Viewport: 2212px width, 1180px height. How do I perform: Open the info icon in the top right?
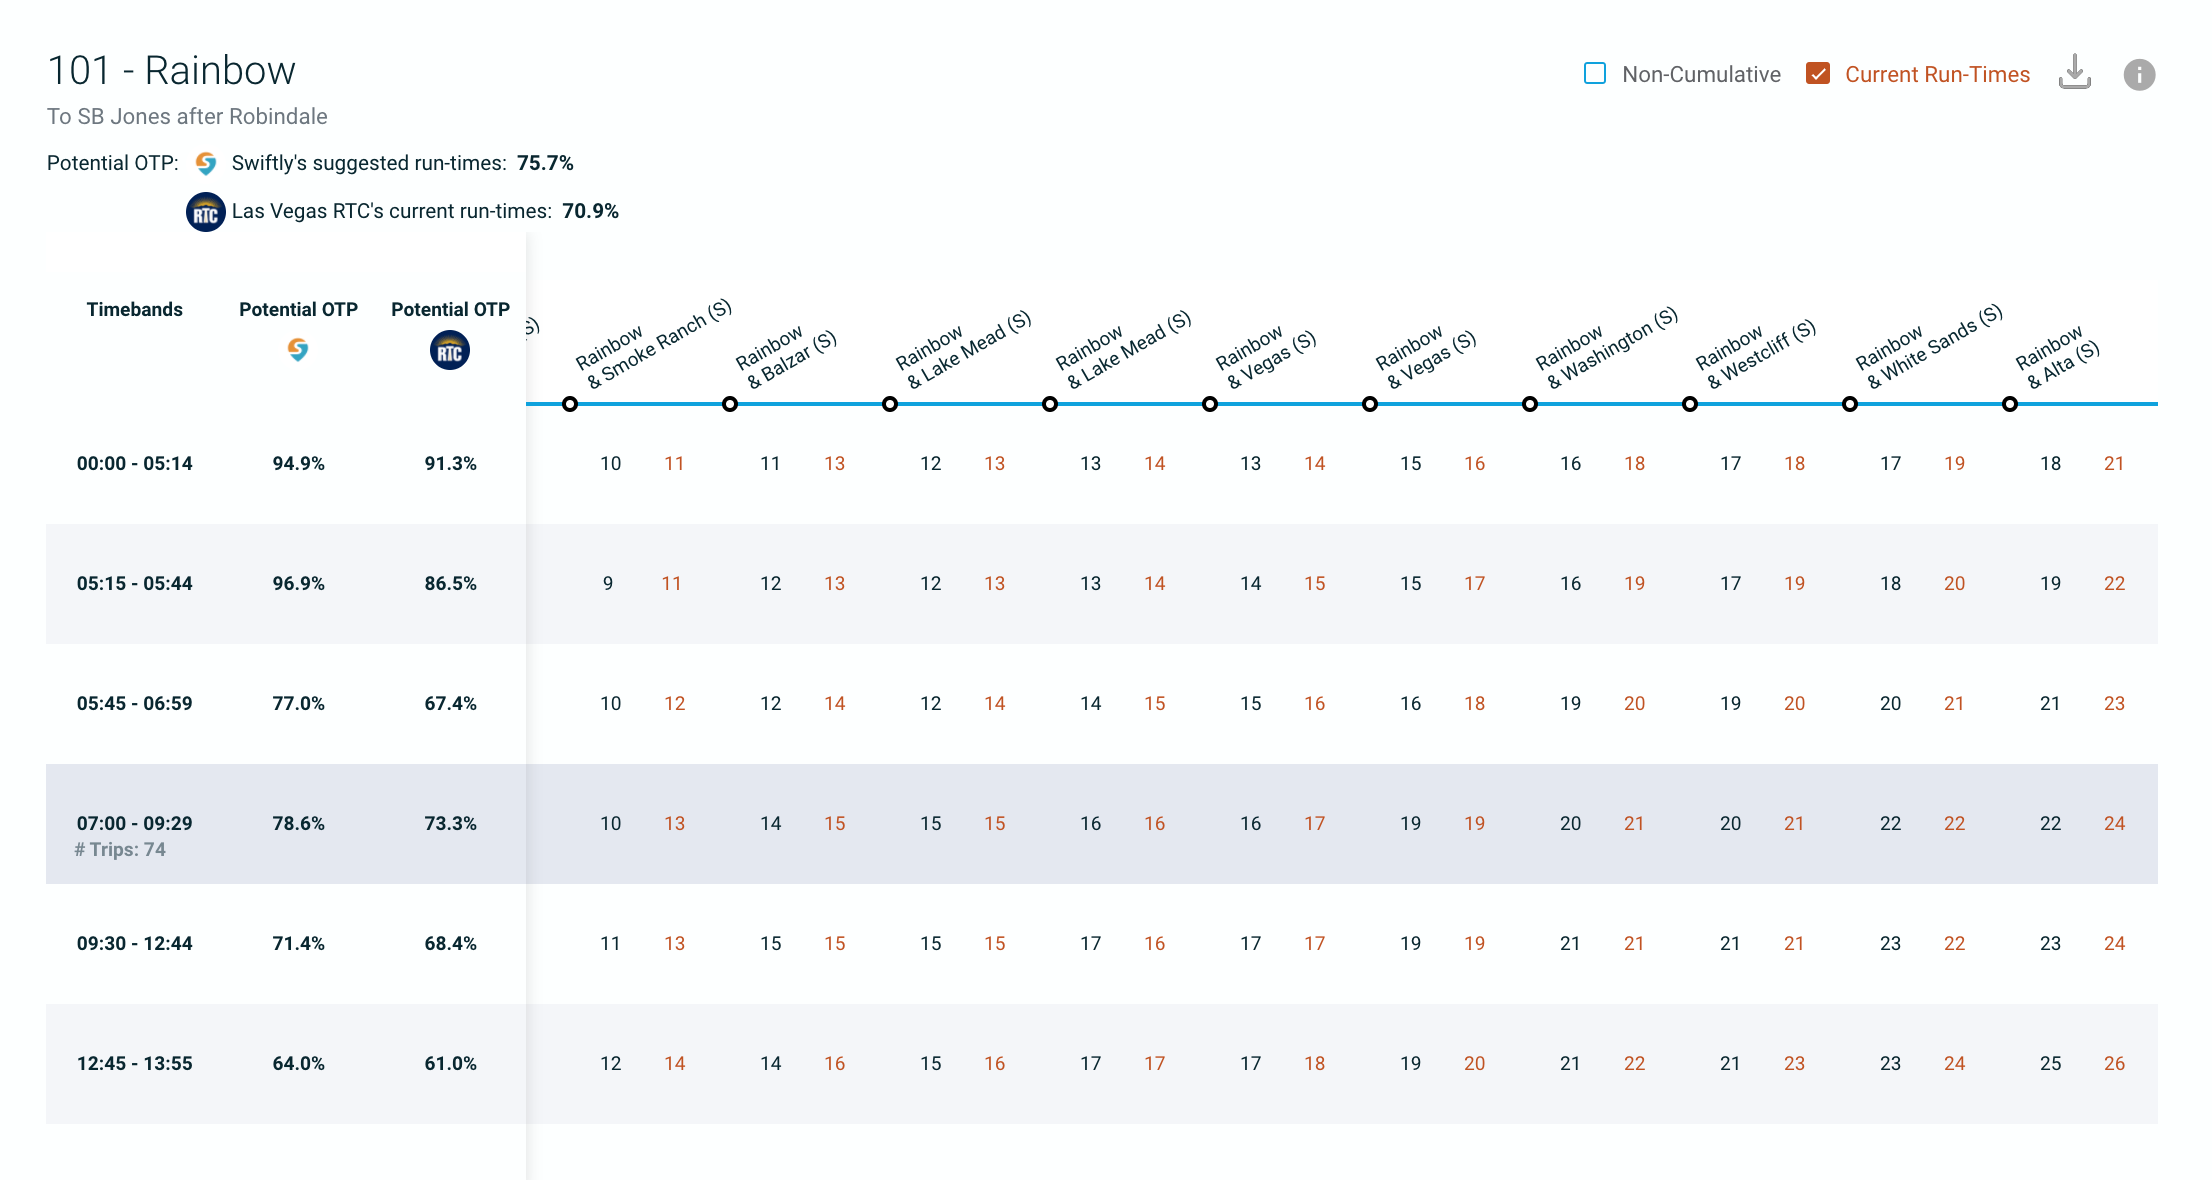[2139, 74]
